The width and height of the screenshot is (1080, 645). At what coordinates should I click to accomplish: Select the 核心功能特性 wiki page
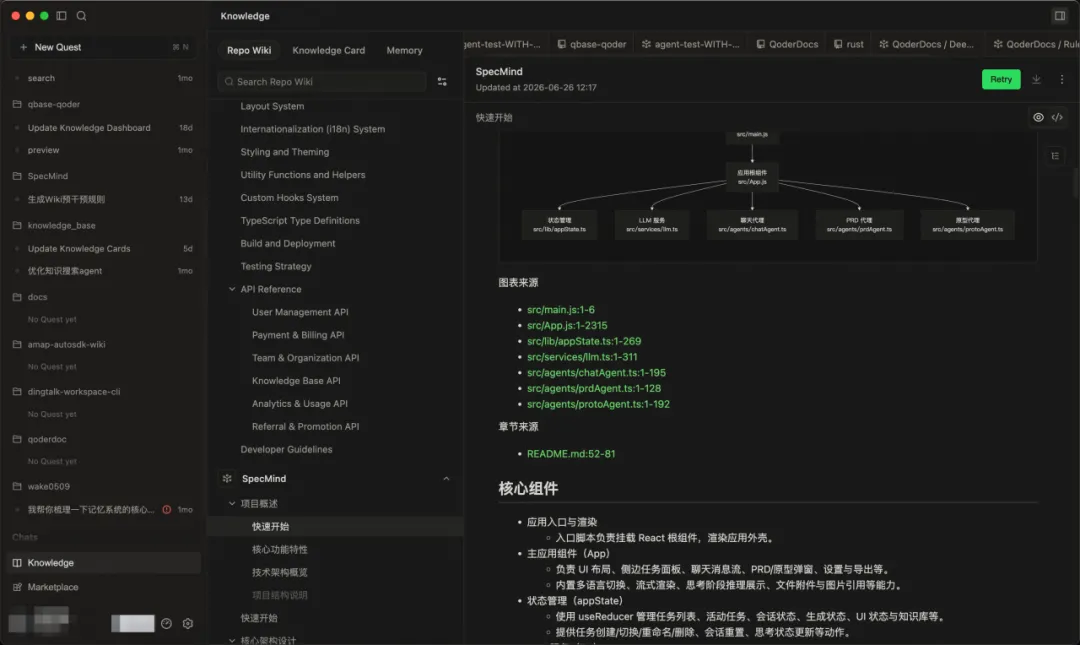click(x=280, y=550)
